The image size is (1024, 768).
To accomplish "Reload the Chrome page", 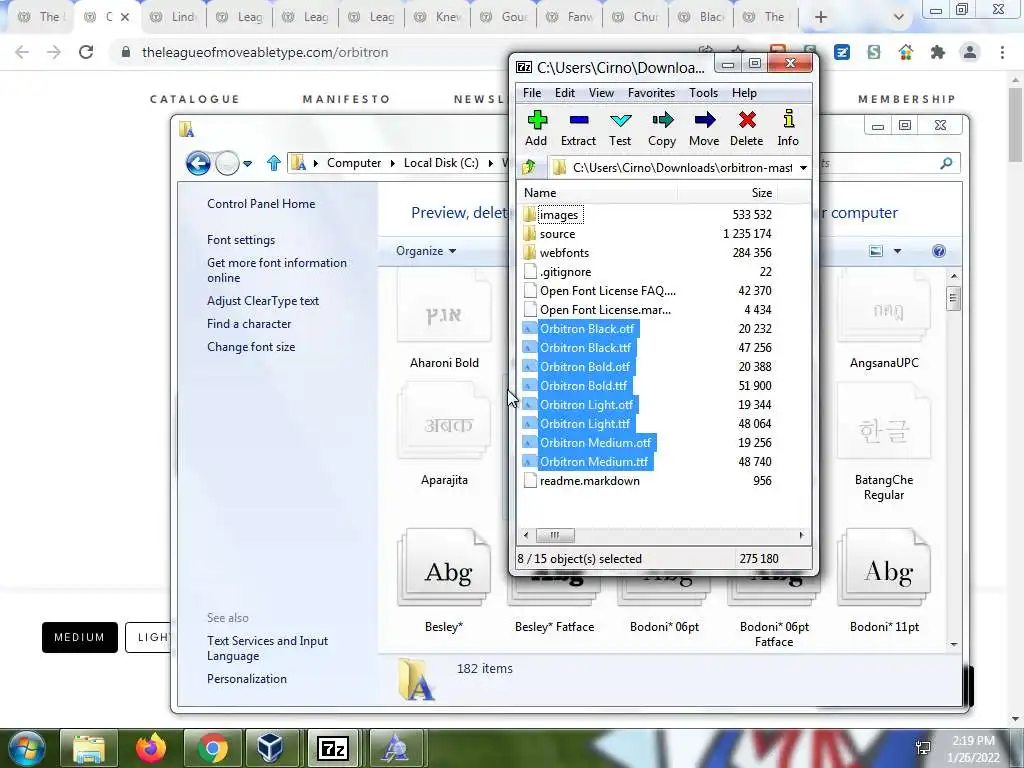I will point(86,52).
